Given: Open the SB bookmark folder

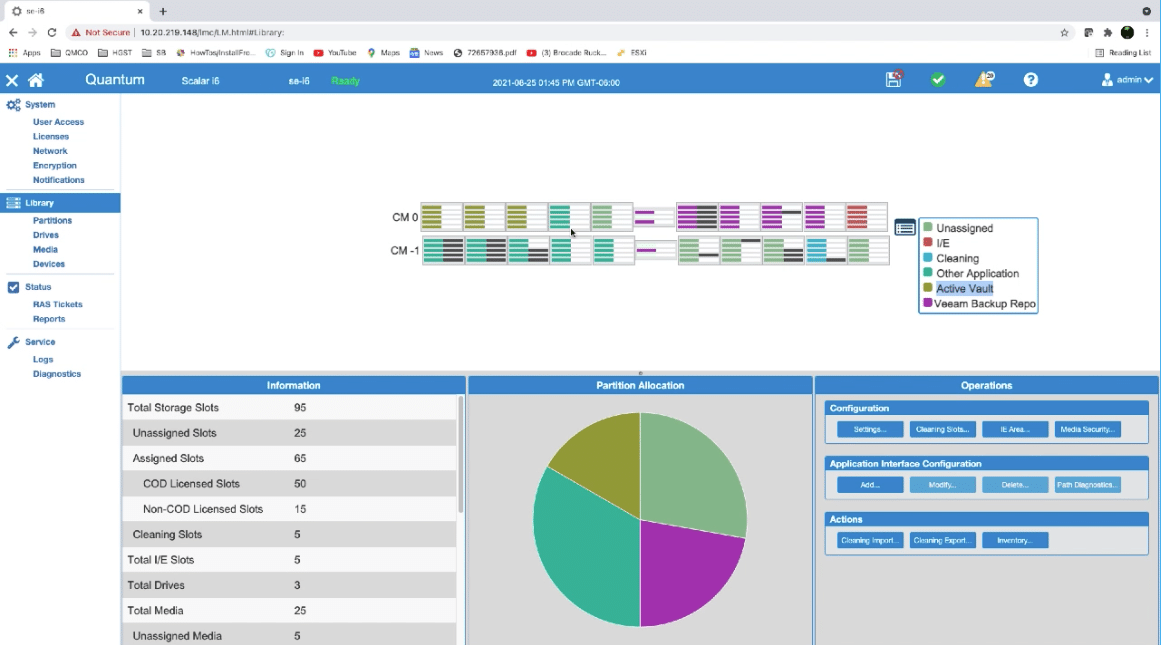Looking at the screenshot, I should [154, 53].
